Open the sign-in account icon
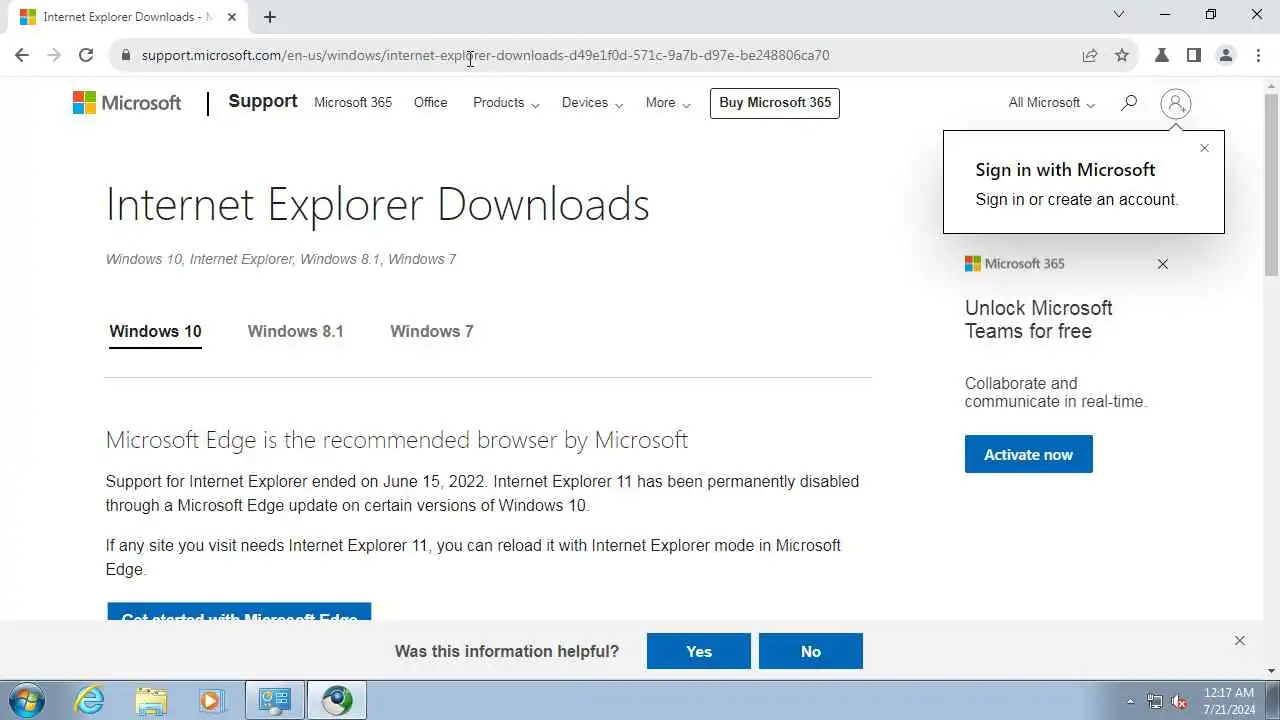The image size is (1280, 720). 1176,103
